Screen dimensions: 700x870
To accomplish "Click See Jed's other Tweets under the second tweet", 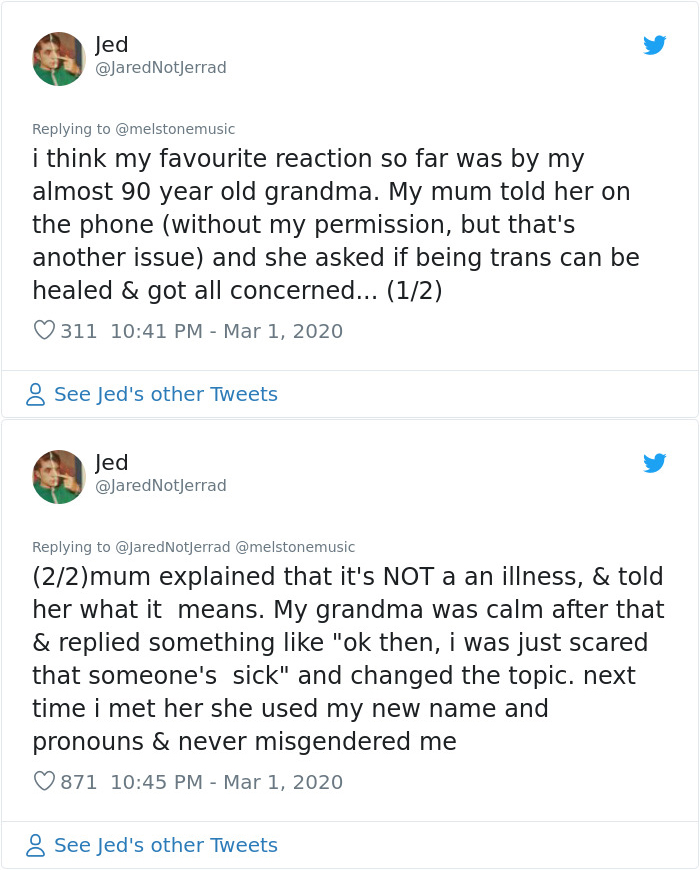I will click(165, 845).
